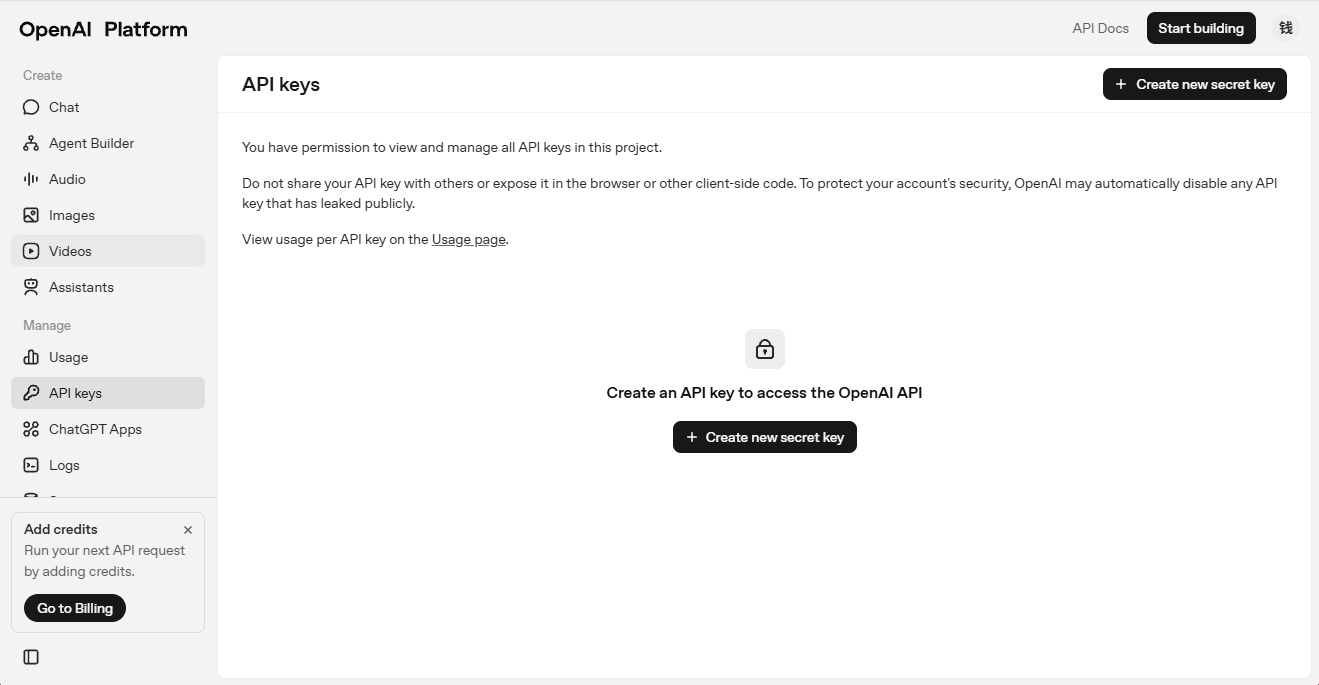Click the Audio waveform icon
This screenshot has height=685, width=1319.
point(31,179)
